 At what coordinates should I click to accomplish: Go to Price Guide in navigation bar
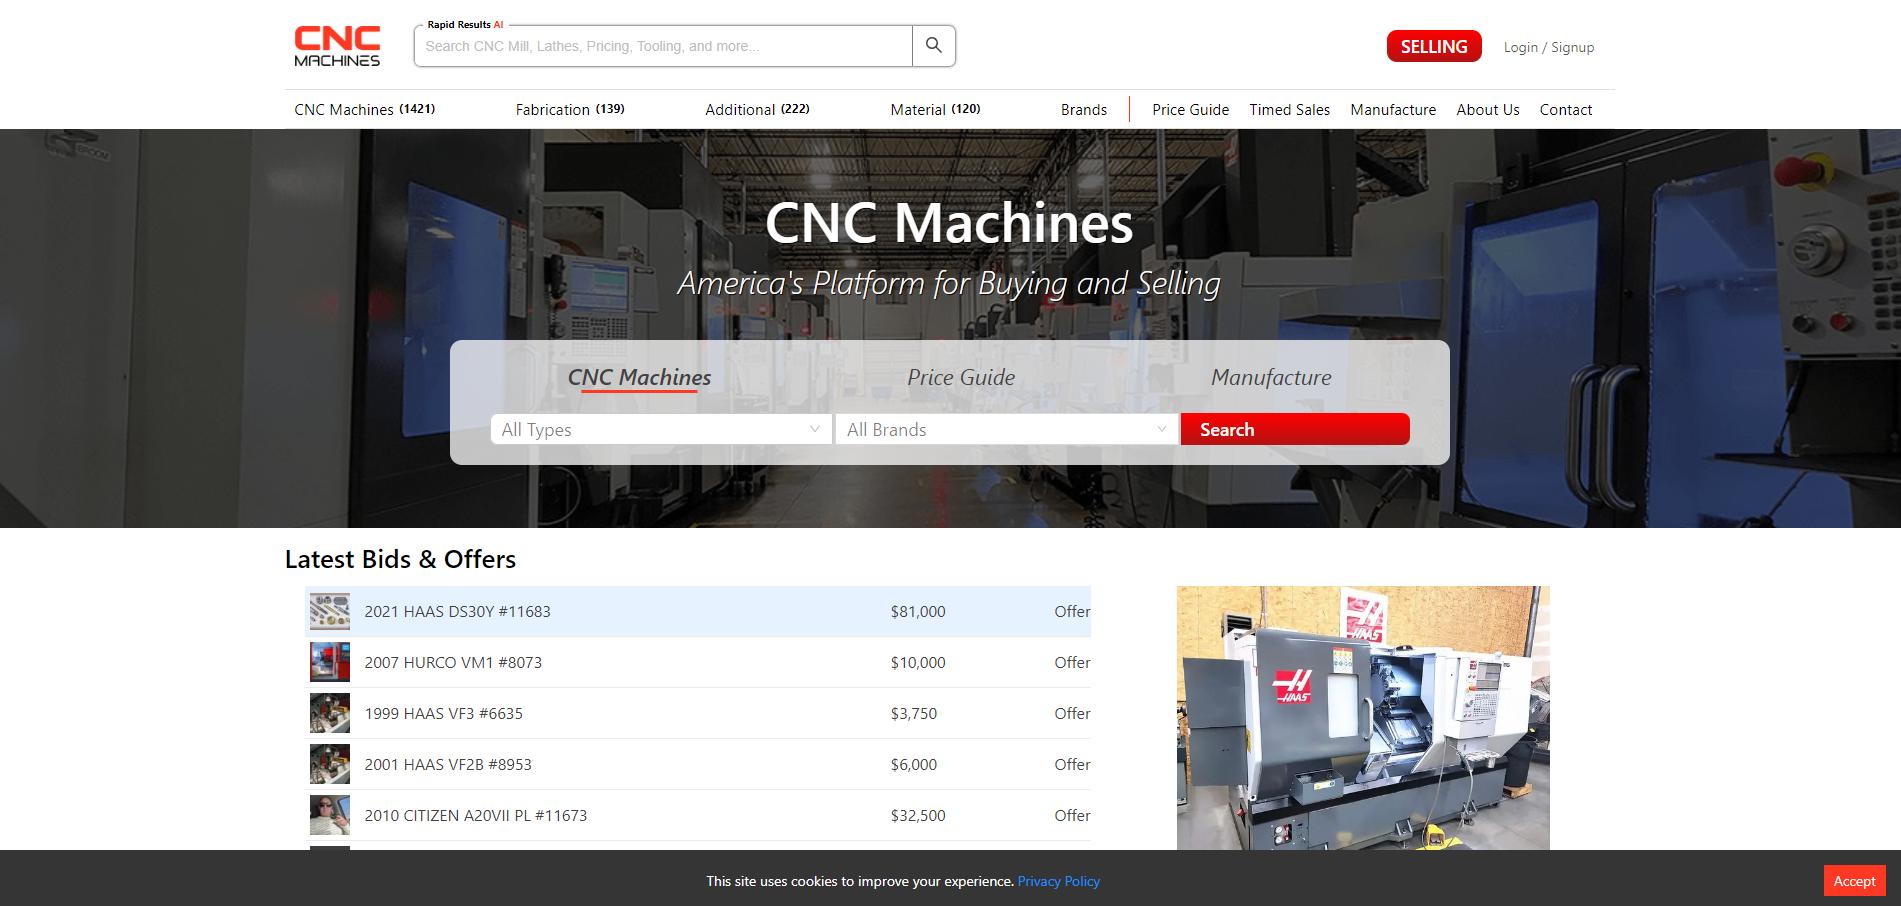(x=1190, y=110)
